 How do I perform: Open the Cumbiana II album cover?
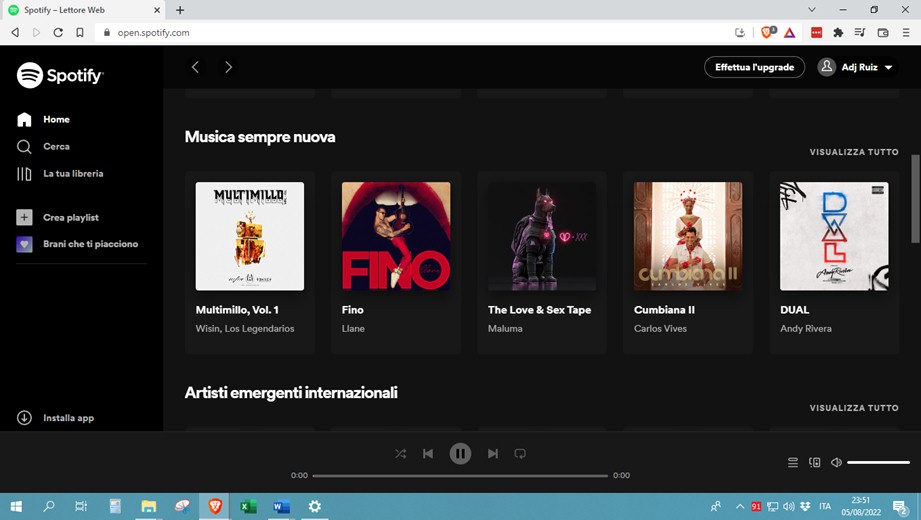(688, 236)
